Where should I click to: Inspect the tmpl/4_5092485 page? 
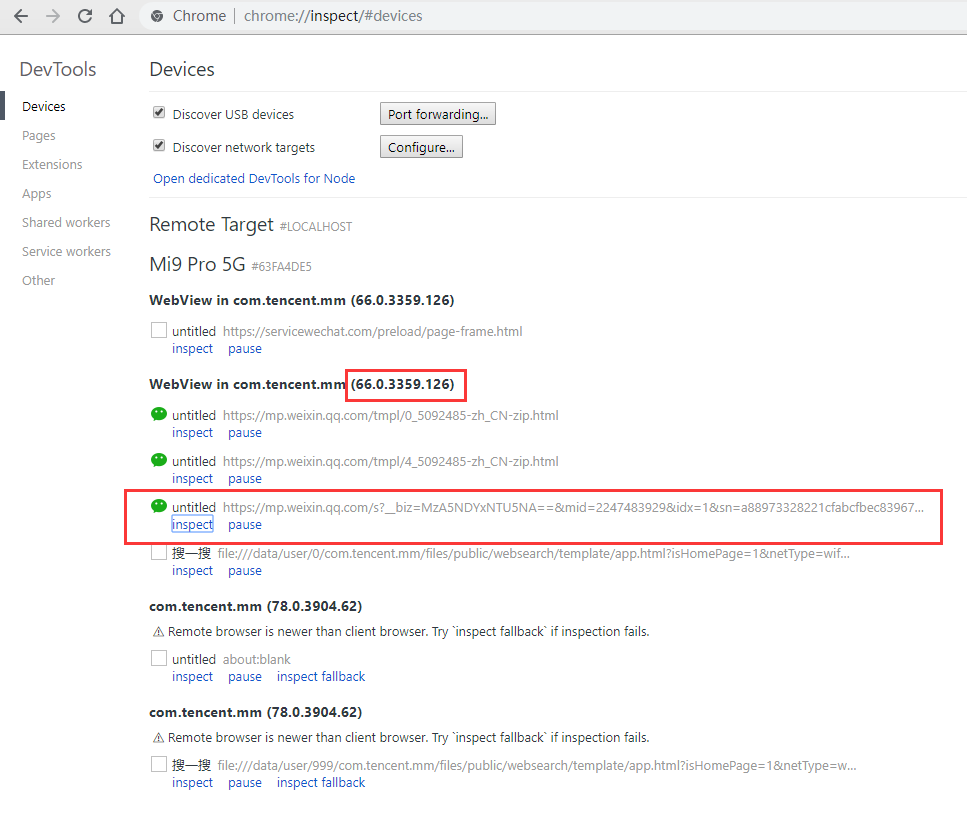click(x=192, y=479)
